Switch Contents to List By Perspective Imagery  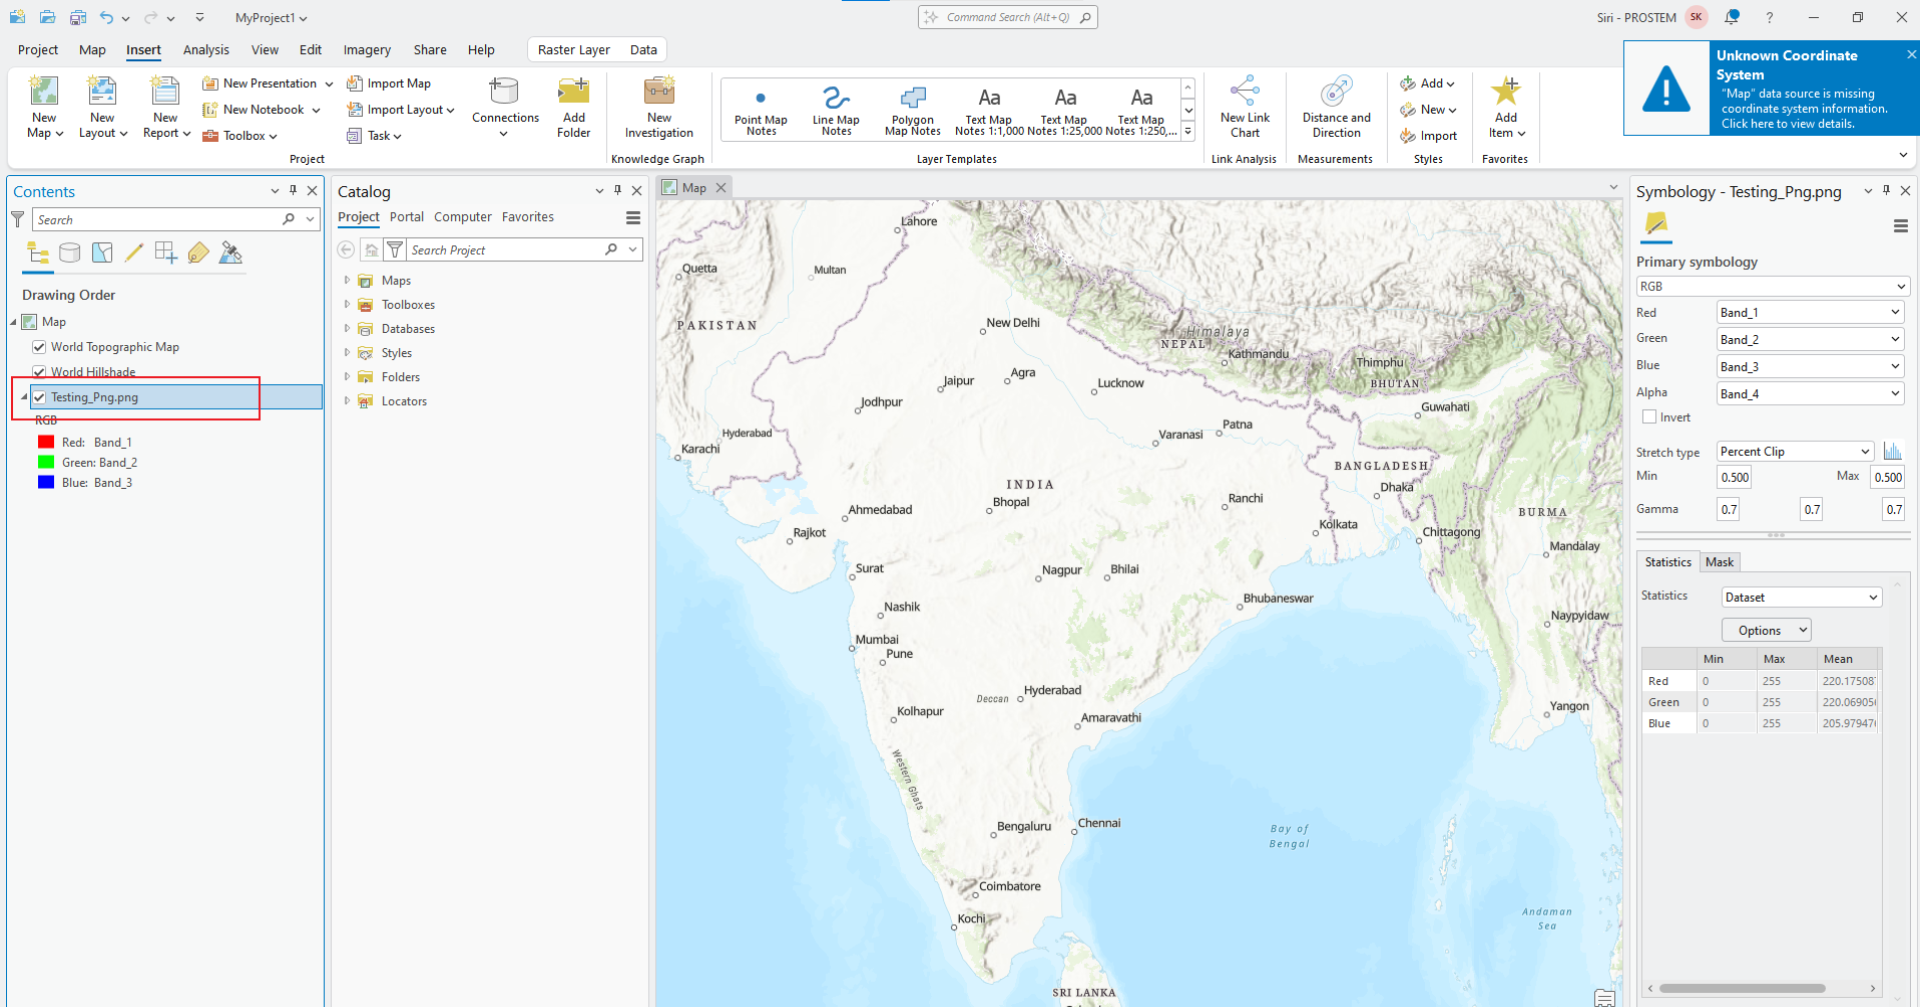[231, 253]
